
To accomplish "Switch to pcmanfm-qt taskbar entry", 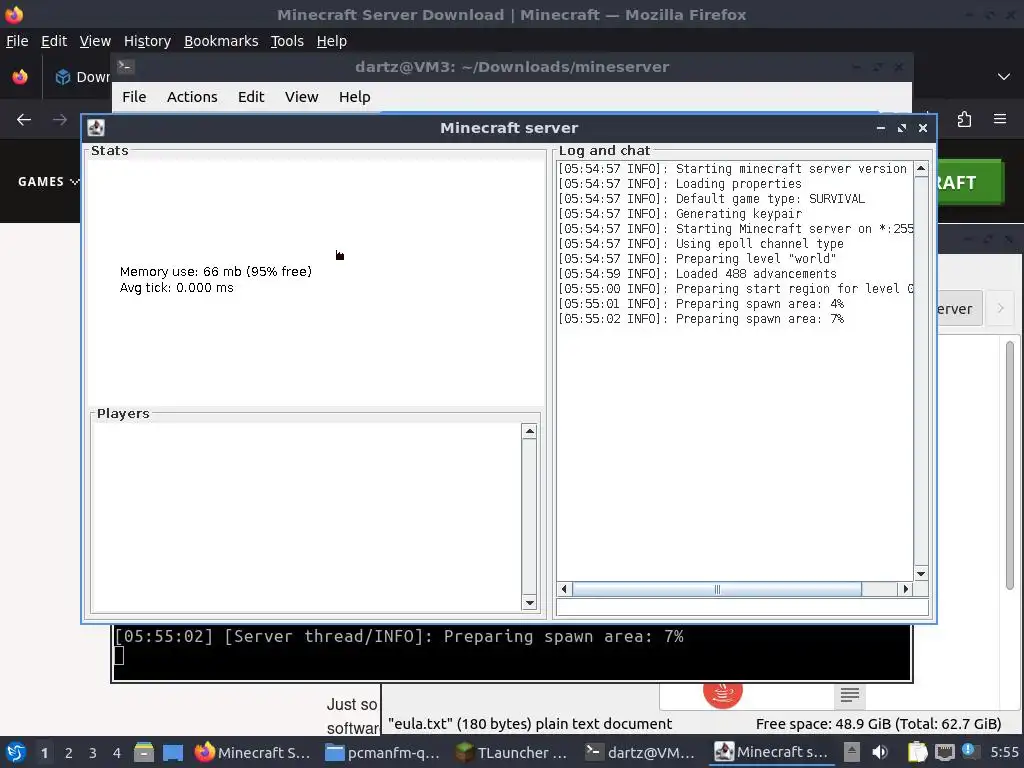I will tap(383, 752).
